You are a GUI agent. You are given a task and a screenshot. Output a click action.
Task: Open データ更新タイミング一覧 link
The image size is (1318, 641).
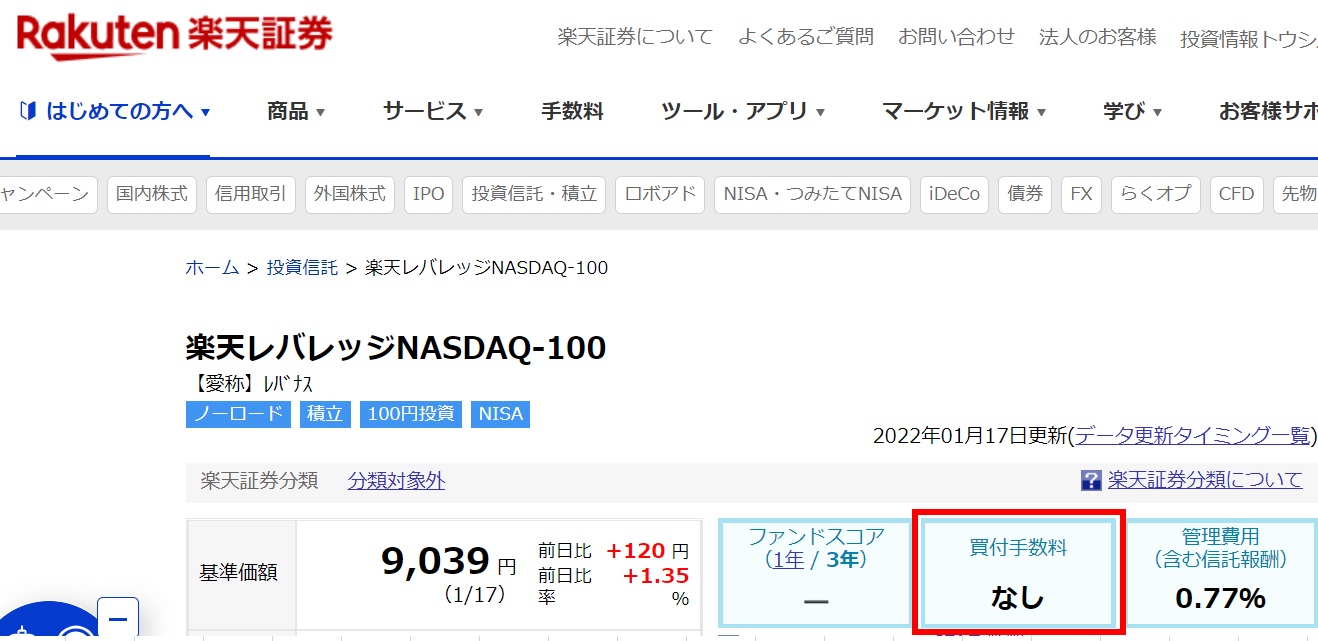pos(1192,436)
